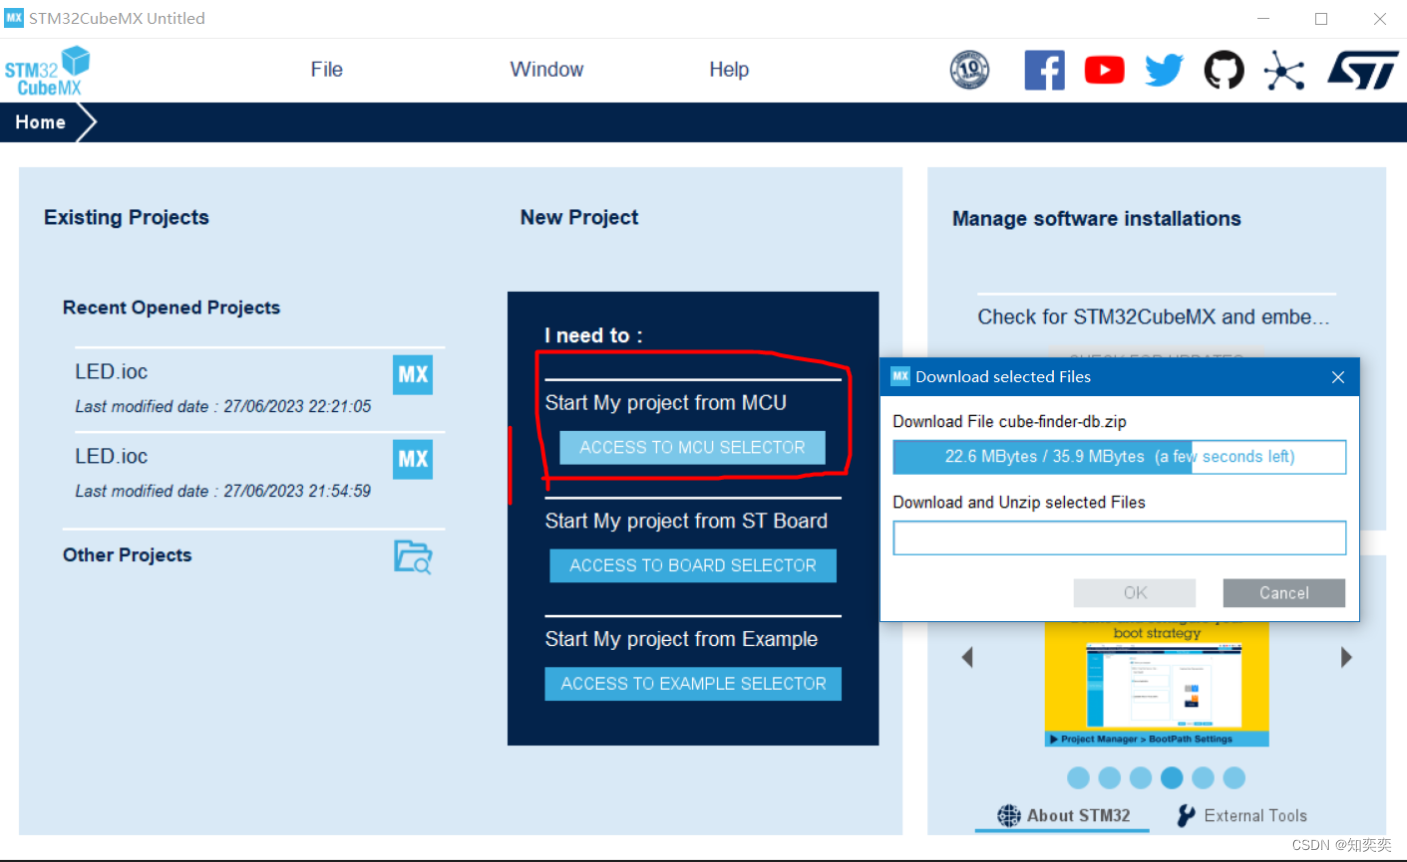Browse Other Projects folder icon
This screenshot has height=862, width=1407.
pos(413,556)
